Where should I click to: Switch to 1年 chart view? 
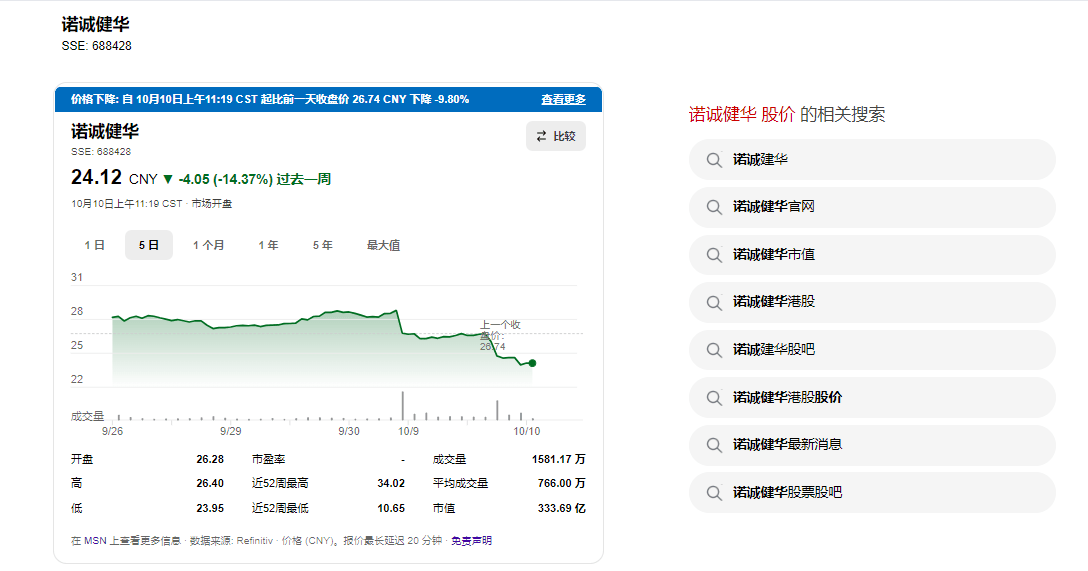click(x=268, y=245)
